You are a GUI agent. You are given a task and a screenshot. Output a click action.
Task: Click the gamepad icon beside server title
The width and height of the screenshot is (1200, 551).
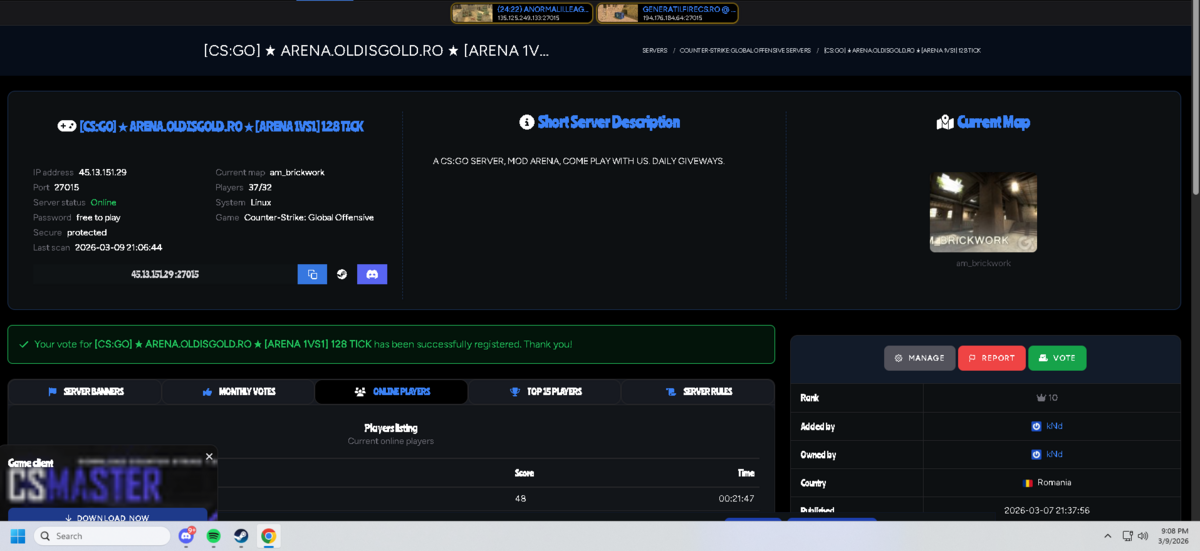click(66, 127)
